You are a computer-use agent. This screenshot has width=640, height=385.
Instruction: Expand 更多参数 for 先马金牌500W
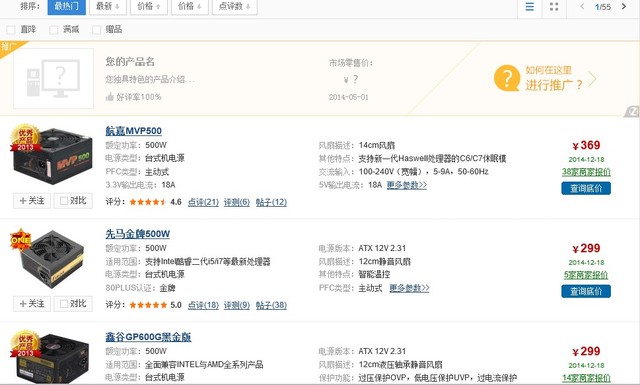click(409, 288)
